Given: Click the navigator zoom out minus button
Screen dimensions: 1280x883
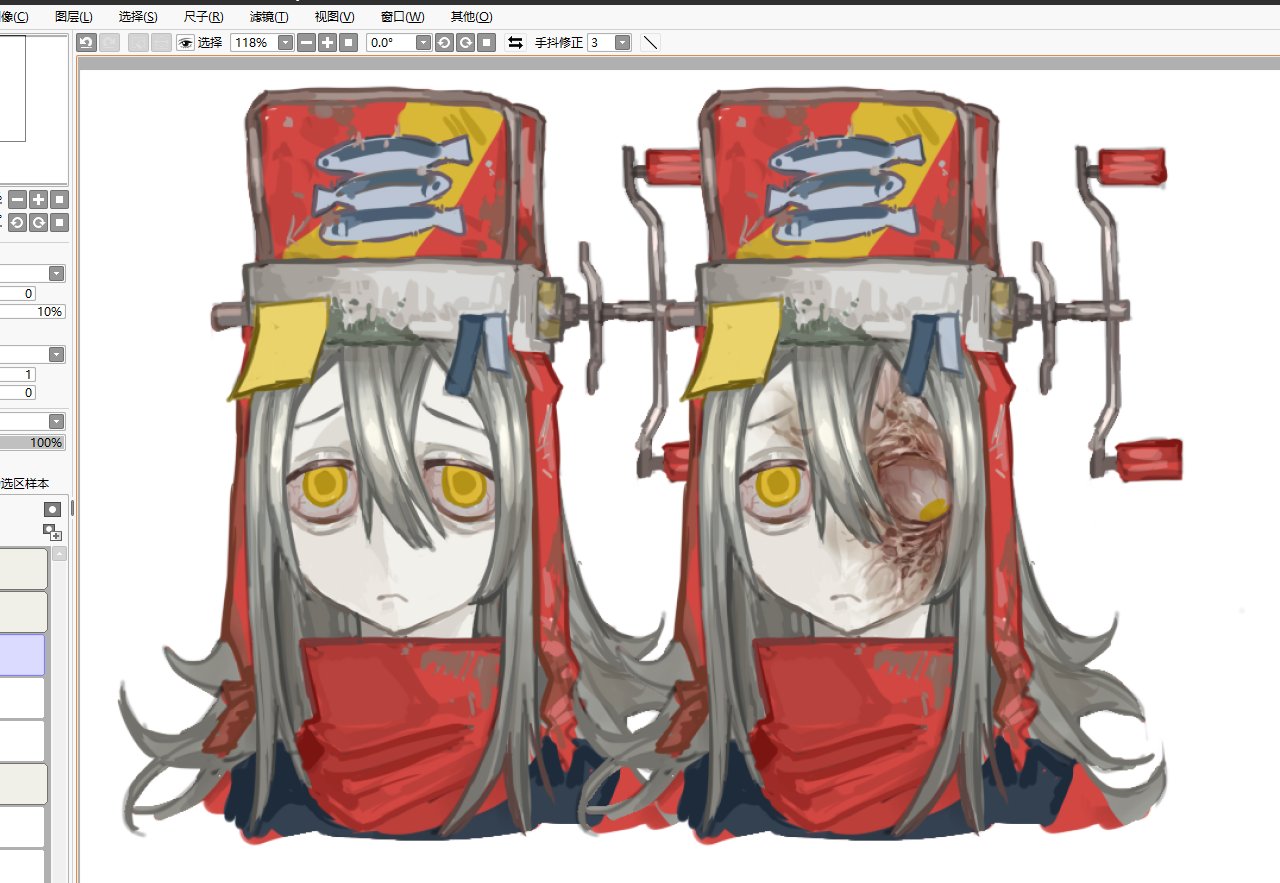Looking at the screenshot, I should (17, 200).
